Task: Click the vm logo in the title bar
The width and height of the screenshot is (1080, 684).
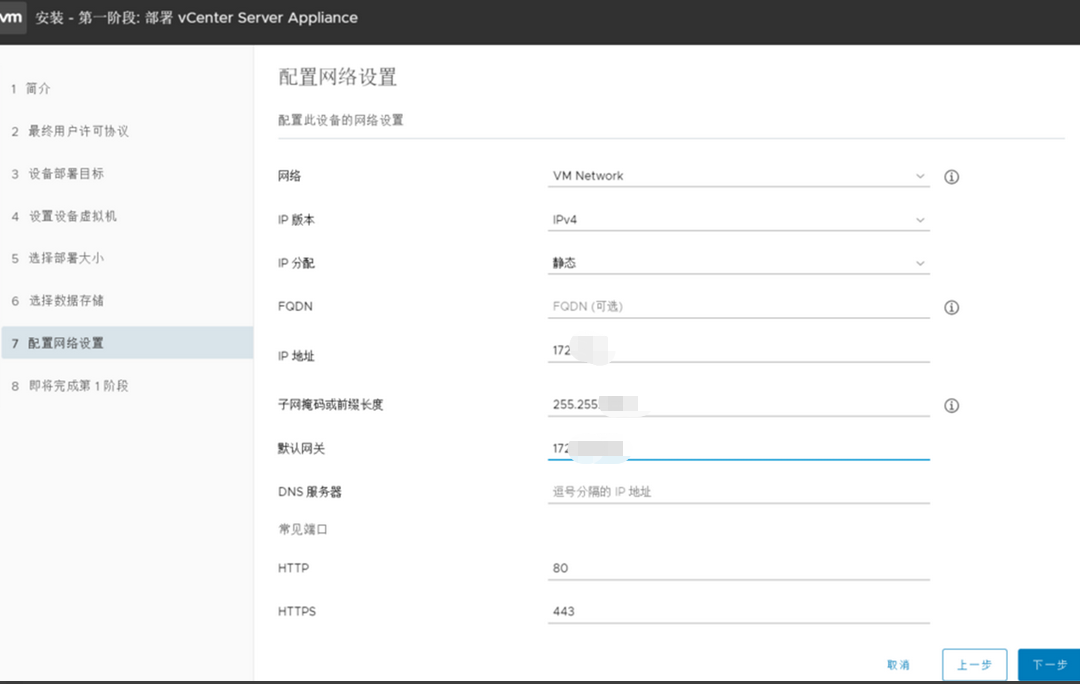Action: 12,17
